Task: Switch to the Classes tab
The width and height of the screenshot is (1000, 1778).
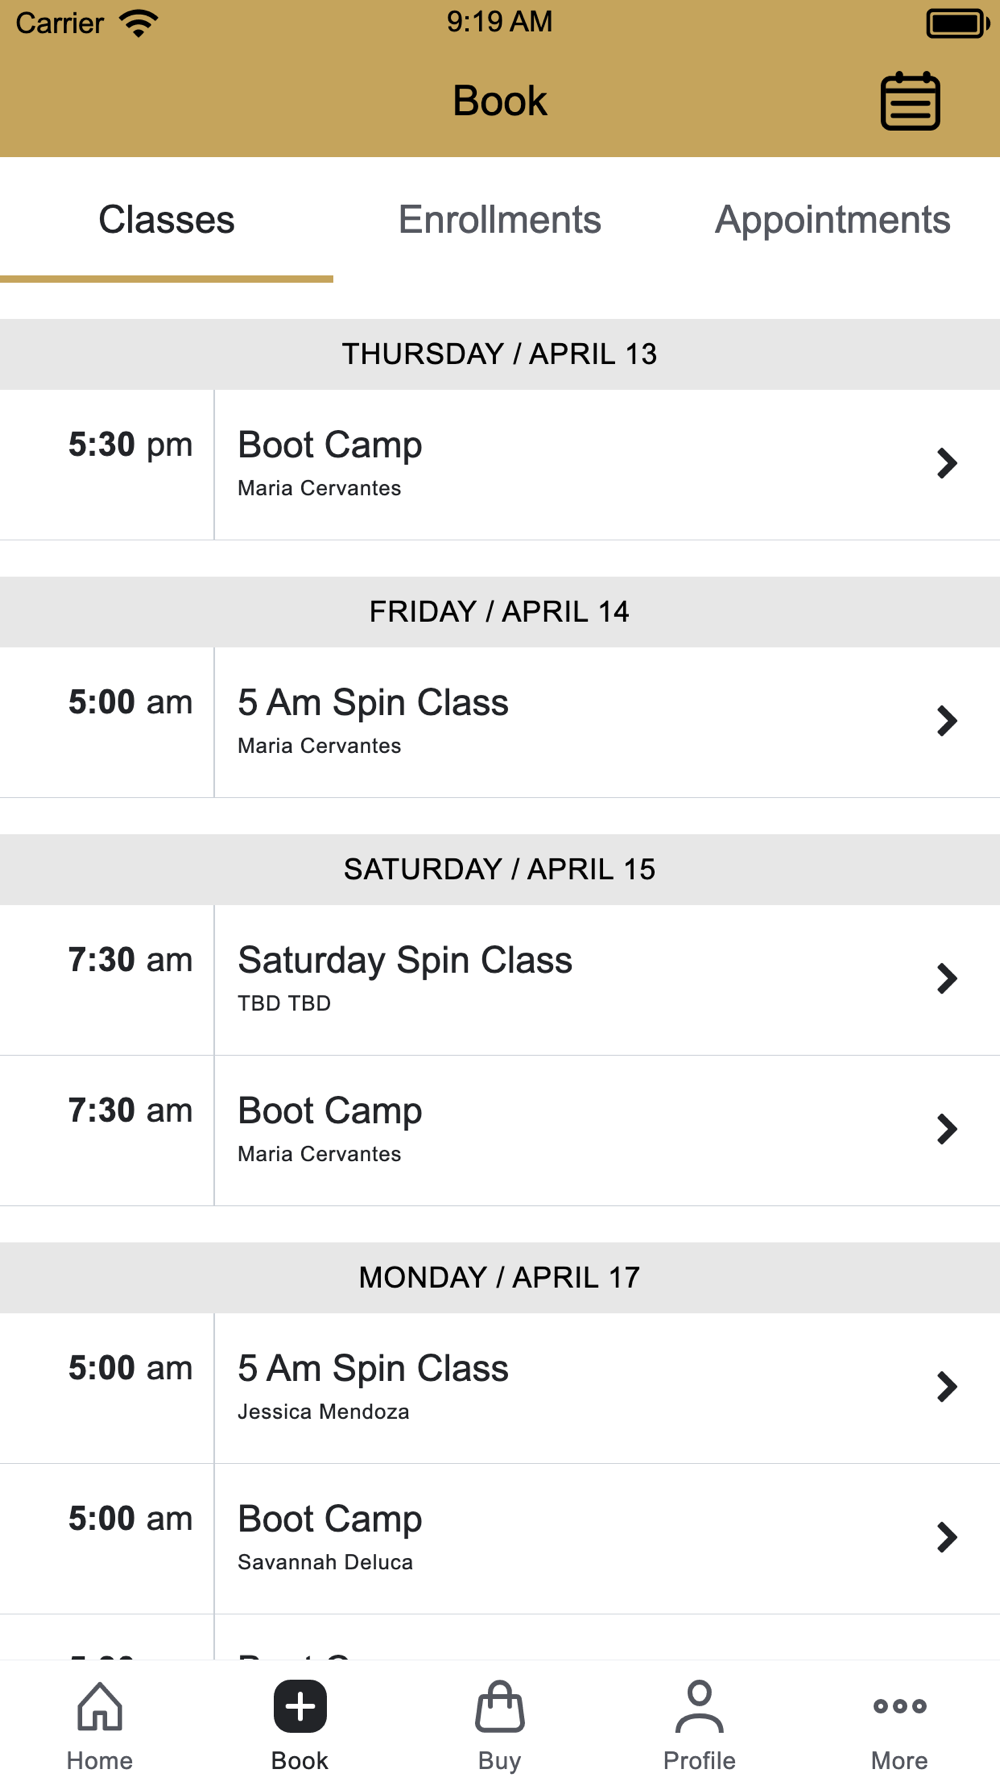Action: pyautogui.click(x=166, y=220)
